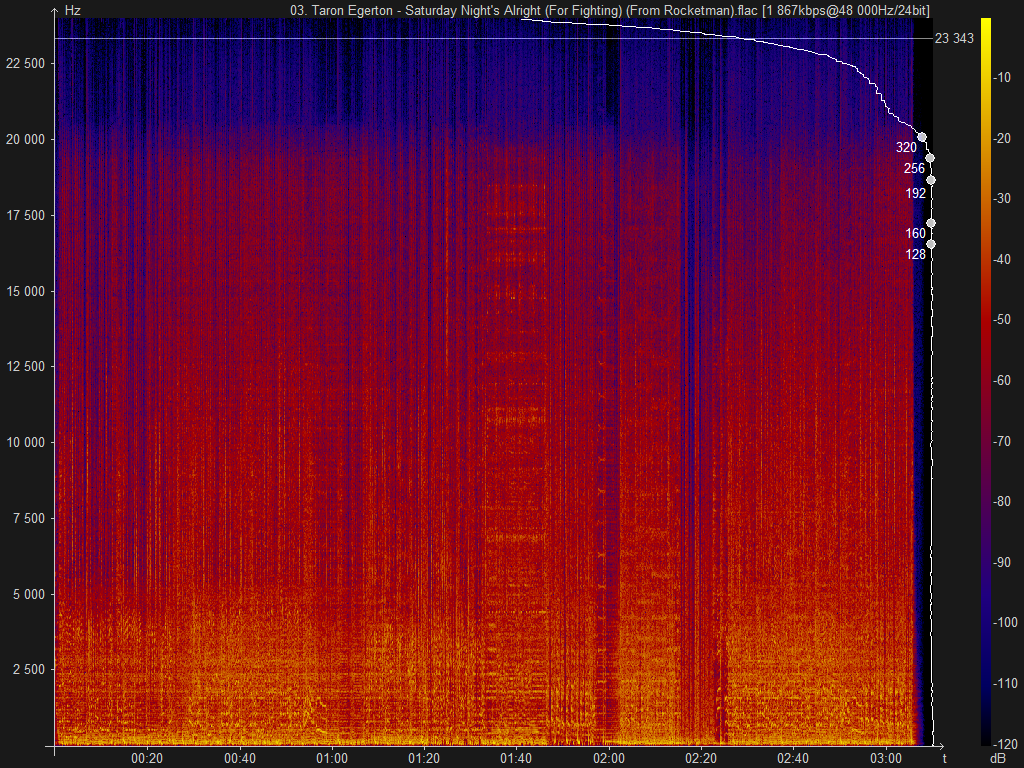This screenshot has height=768, width=1024.
Task: Click the -50 dB scale label
Action: (1002, 319)
